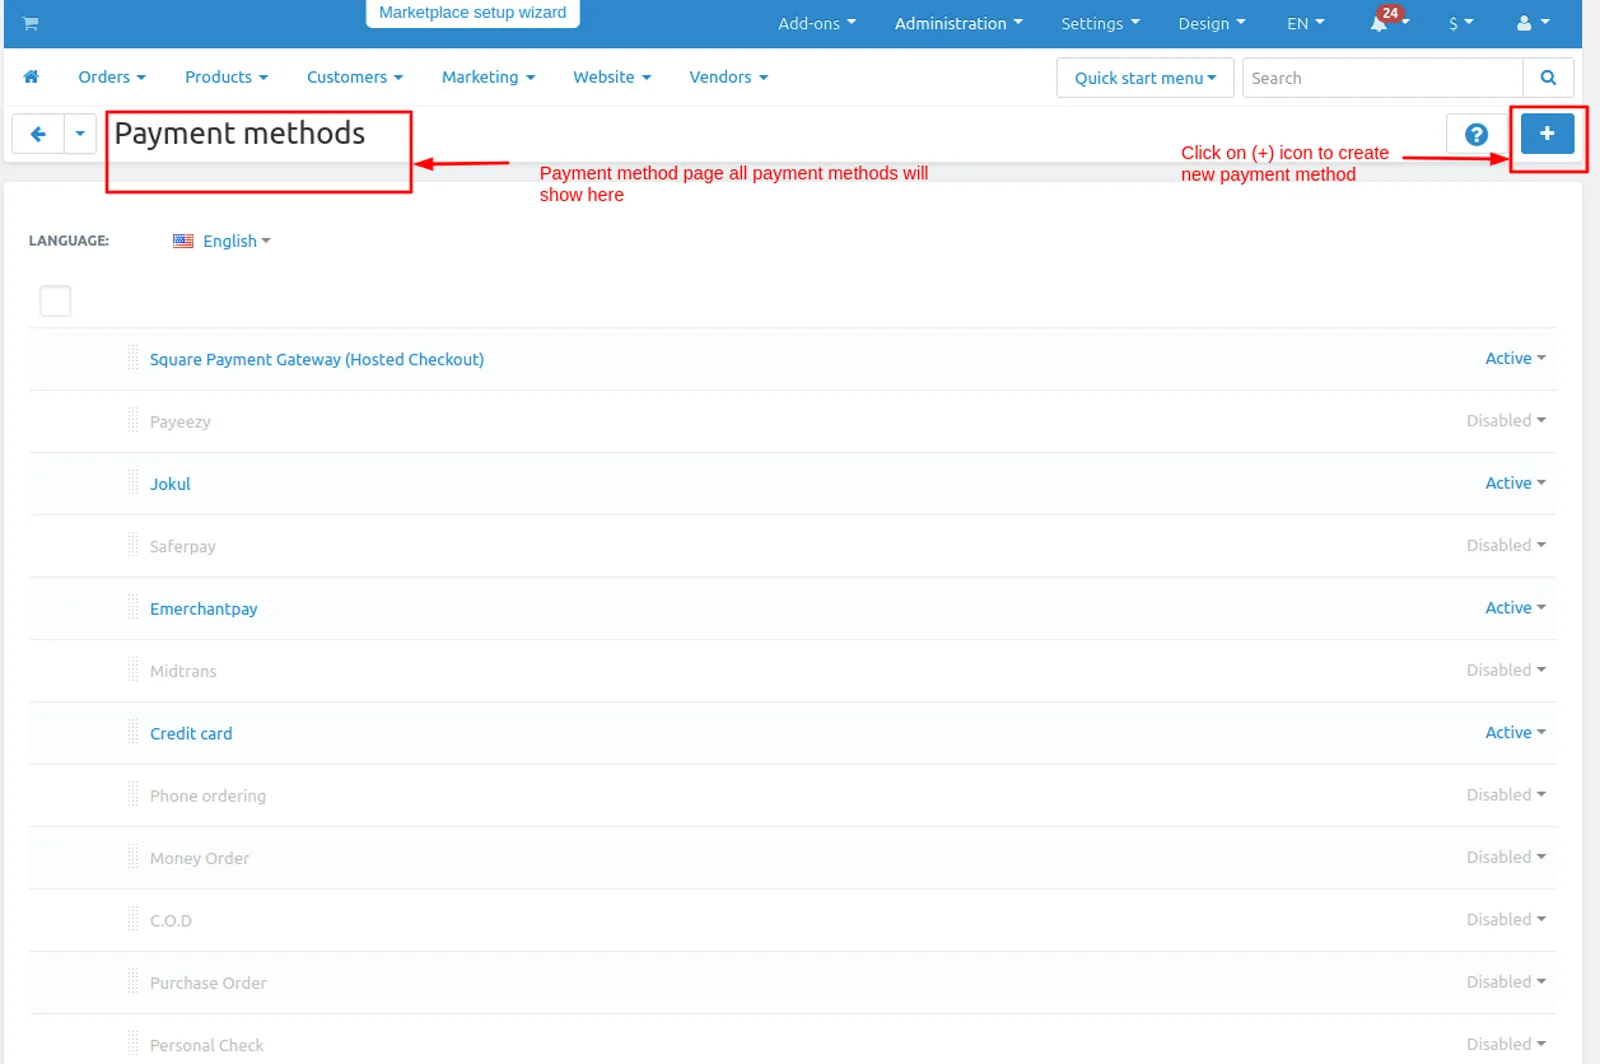The width and height of the screenshot is (1600, 1064).
Task: Click drag handle beside Midtrans
Action: pos(133,670)
